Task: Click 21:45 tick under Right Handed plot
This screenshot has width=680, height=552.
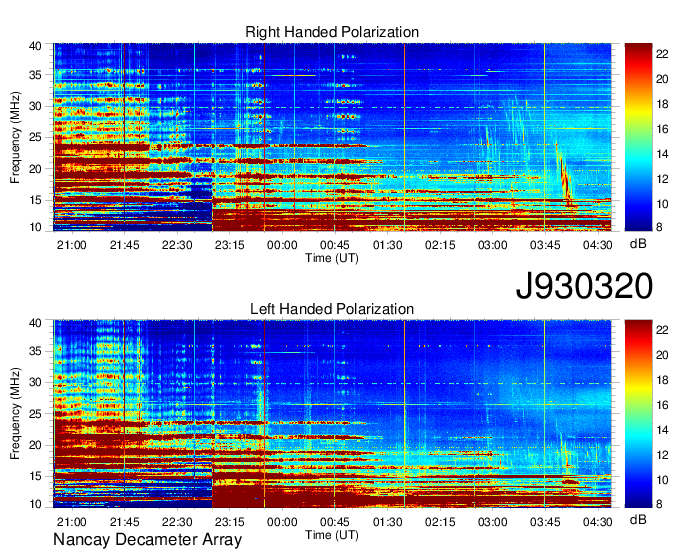Action: [124, 245]
